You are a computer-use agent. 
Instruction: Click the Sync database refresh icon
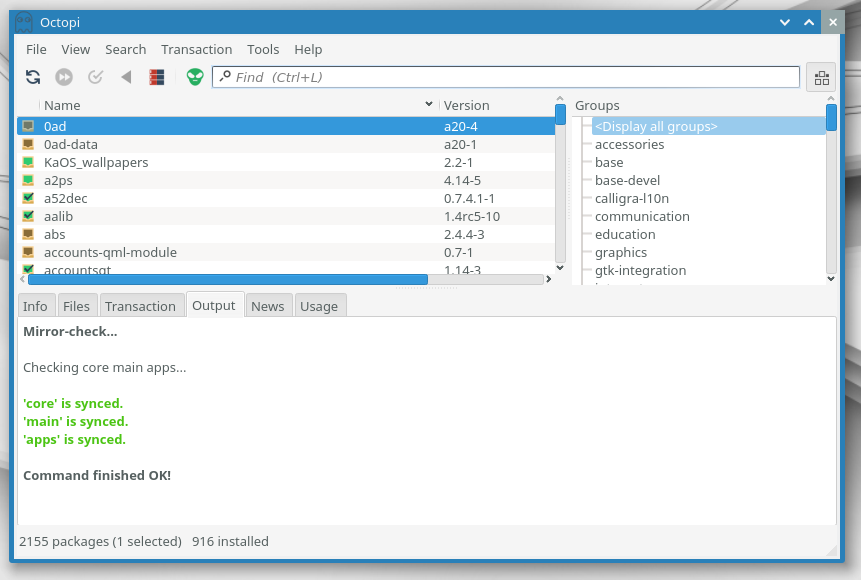coord(33,77)
